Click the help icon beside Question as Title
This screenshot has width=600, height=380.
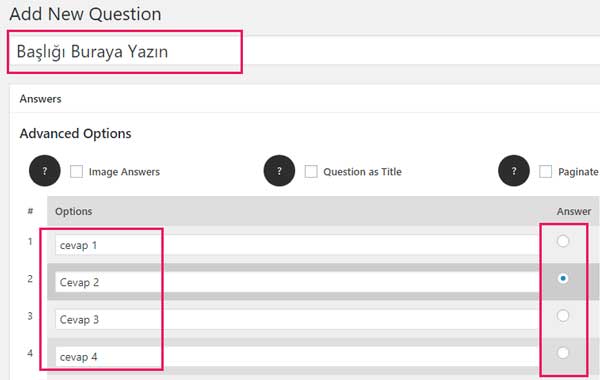point(279,171)
